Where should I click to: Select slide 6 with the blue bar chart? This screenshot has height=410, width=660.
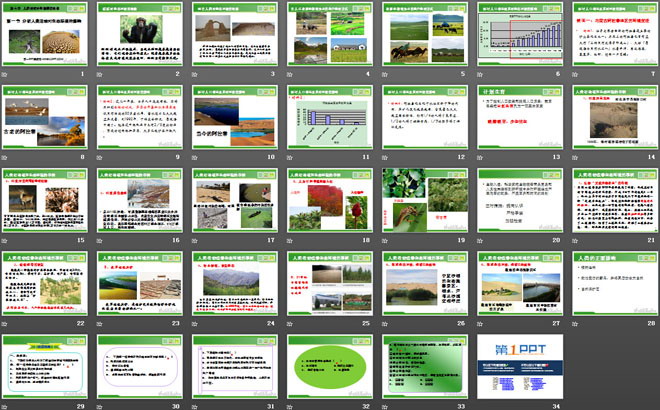pos(521,34)
